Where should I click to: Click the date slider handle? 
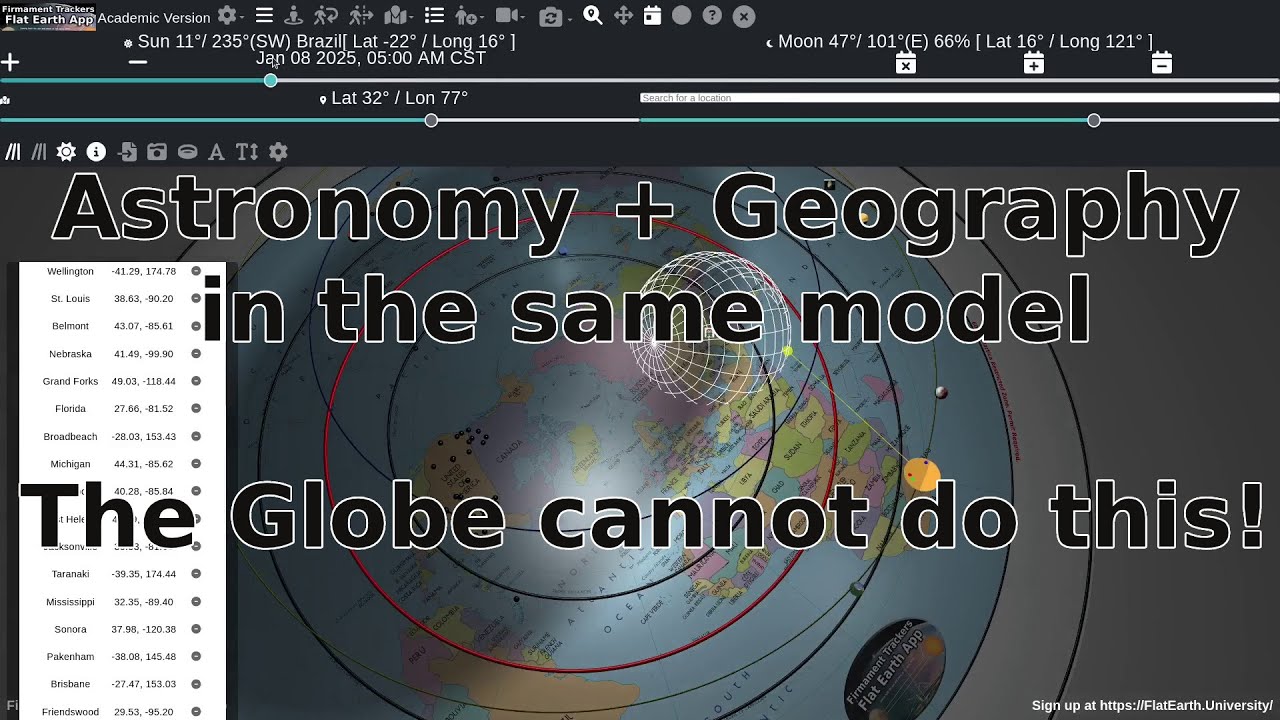270,80
